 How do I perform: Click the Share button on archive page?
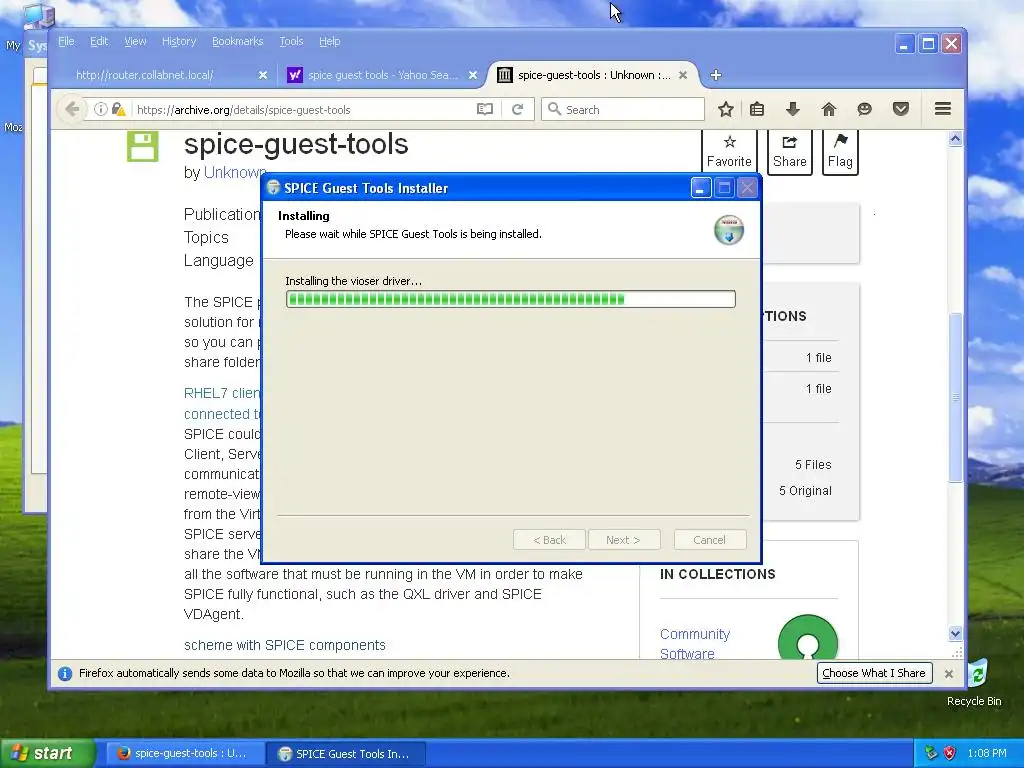790,152
